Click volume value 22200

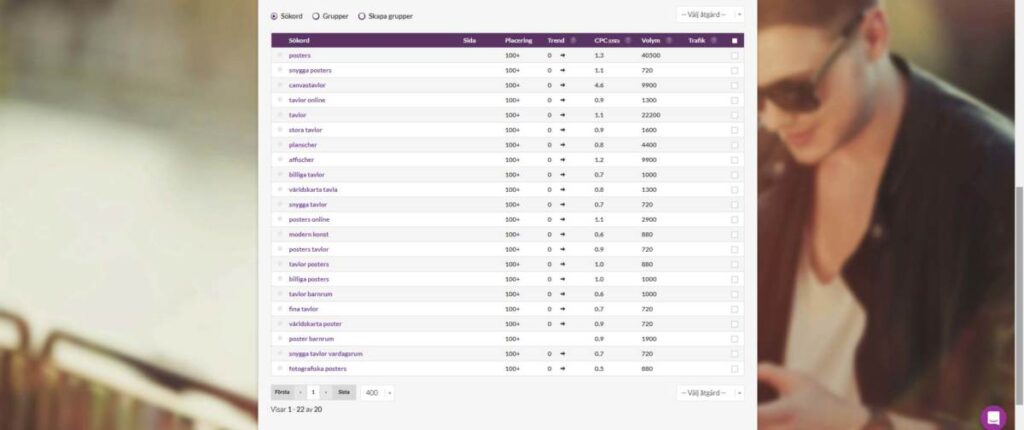tap(650, 115)
